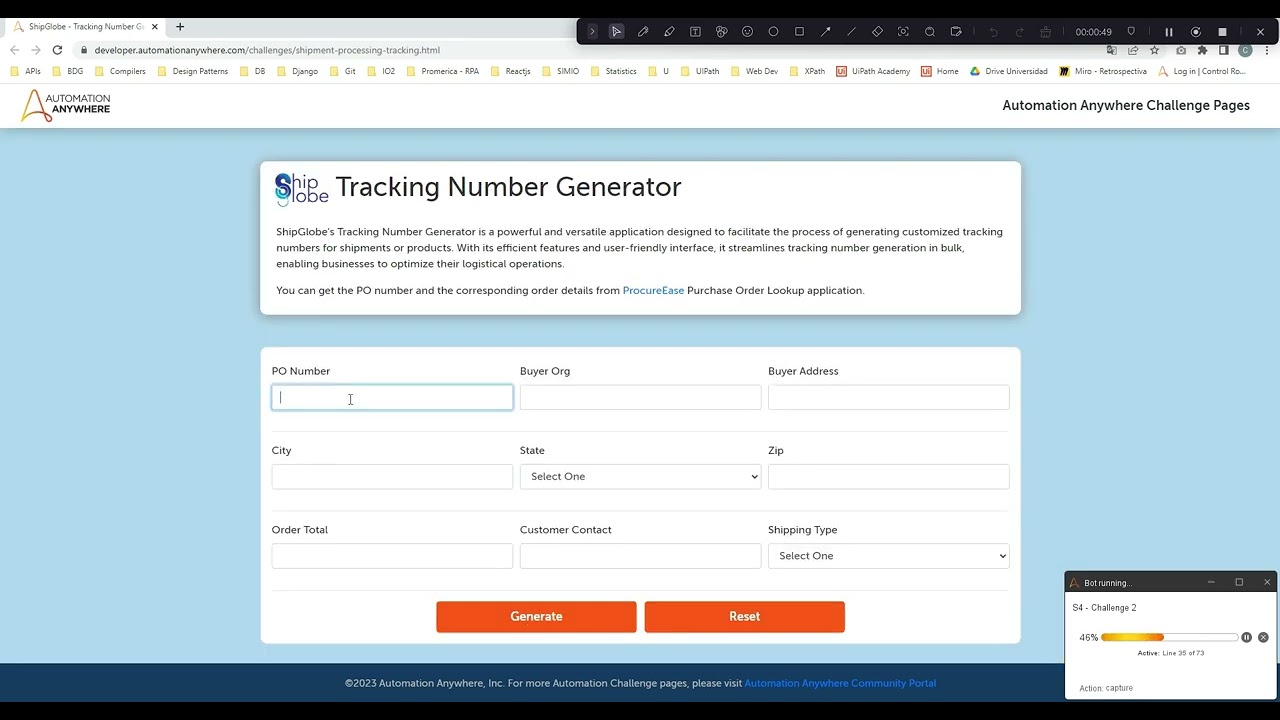This screenshot has height=720, width=1280.
Task: Click the marker icon next to the timer
Action: [x=1131, y=32]
